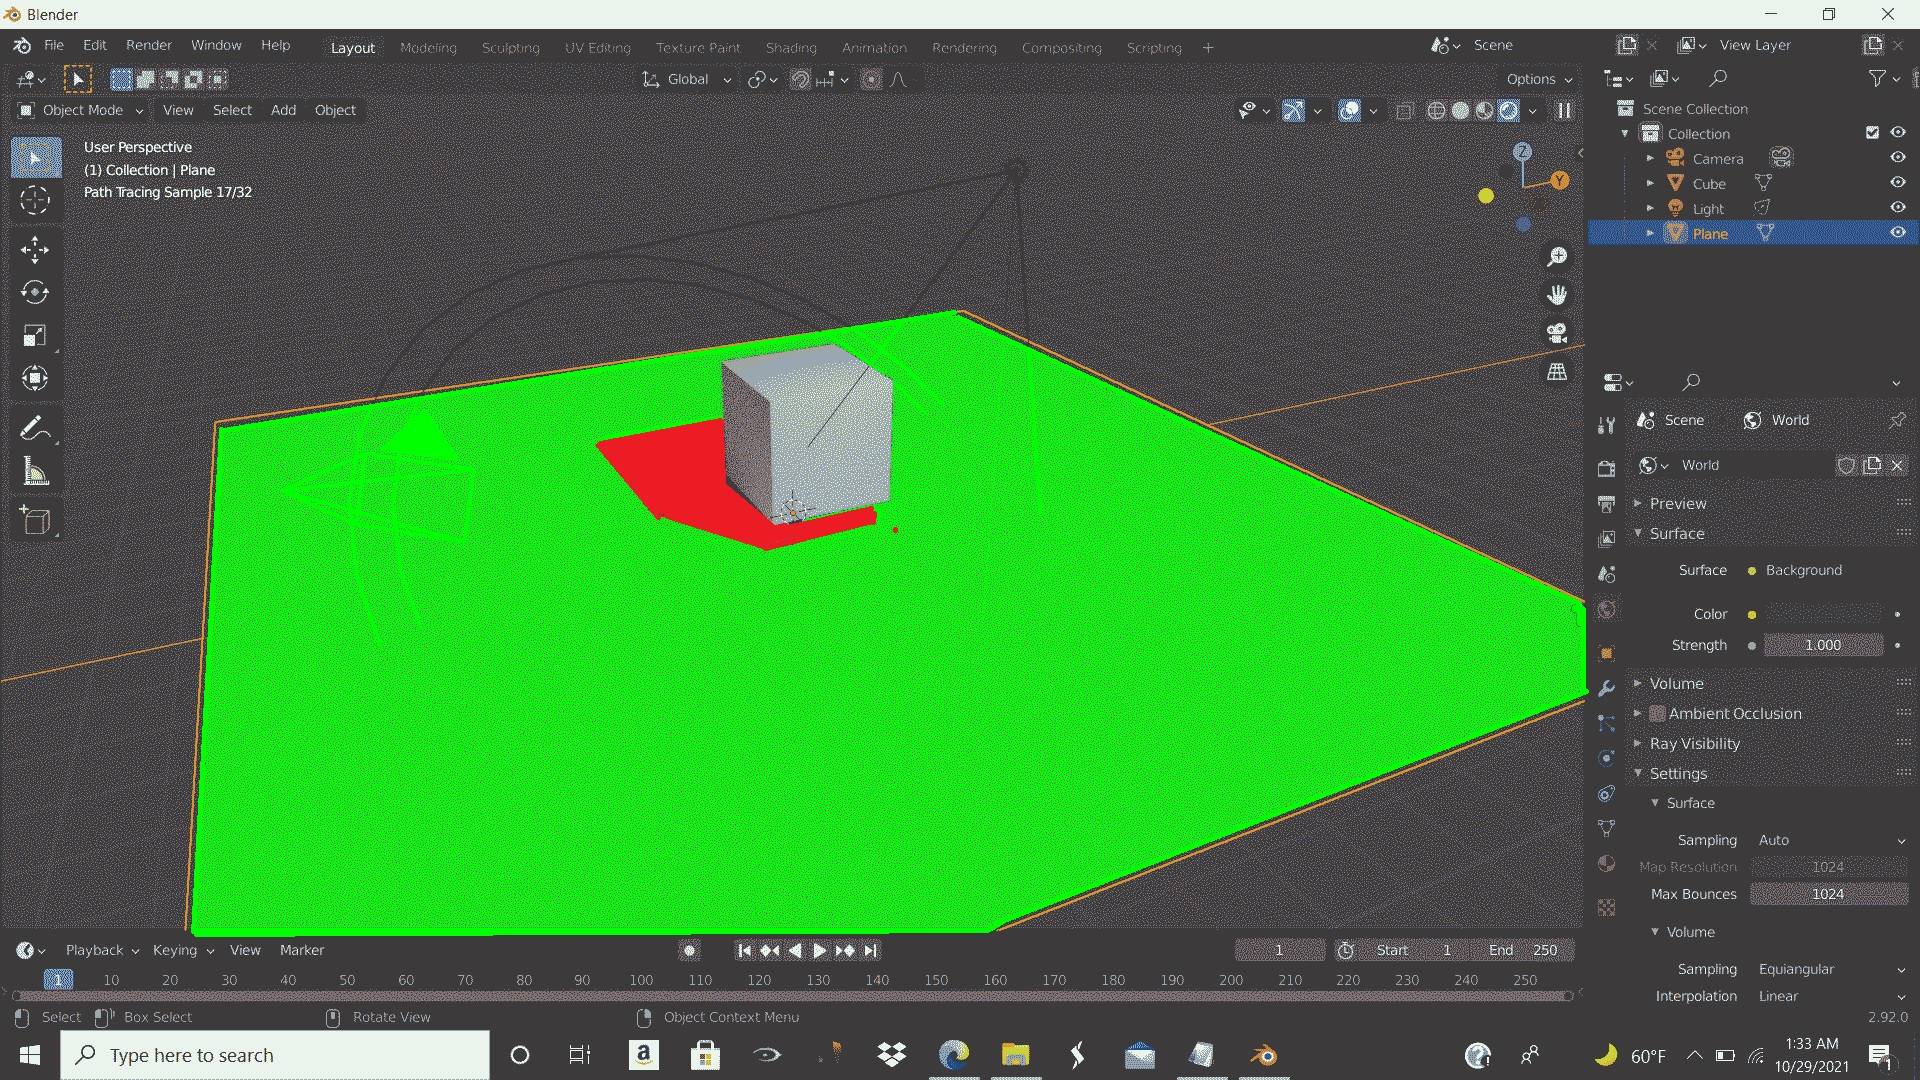
Task: Activate the Rotate tool
Action: click(35, 292)
